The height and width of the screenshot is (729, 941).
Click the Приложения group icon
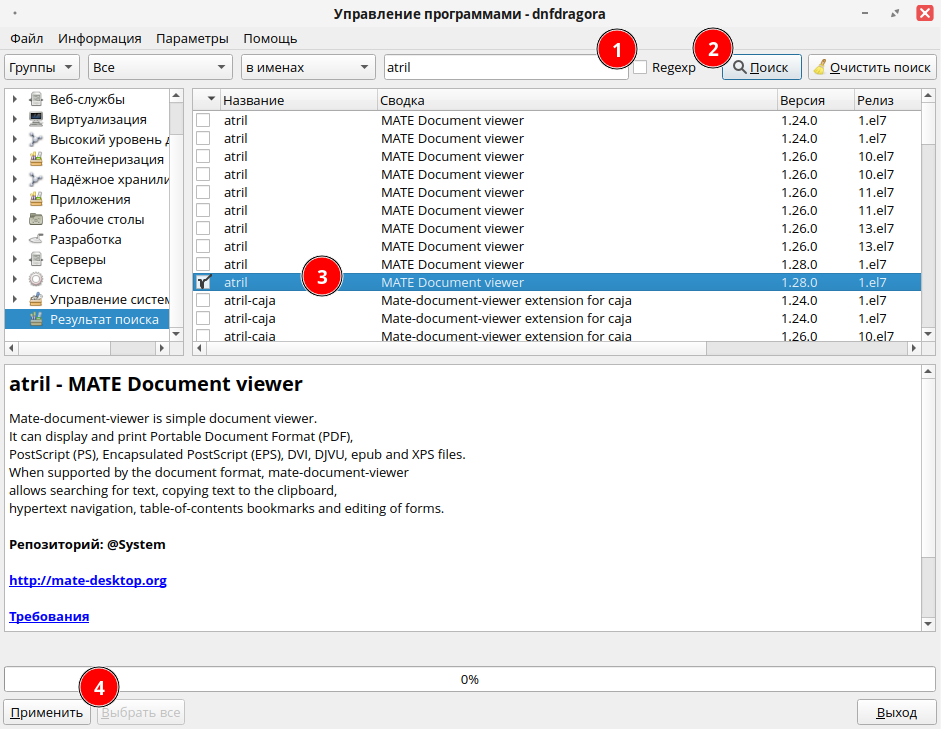[x=36, y=200]
